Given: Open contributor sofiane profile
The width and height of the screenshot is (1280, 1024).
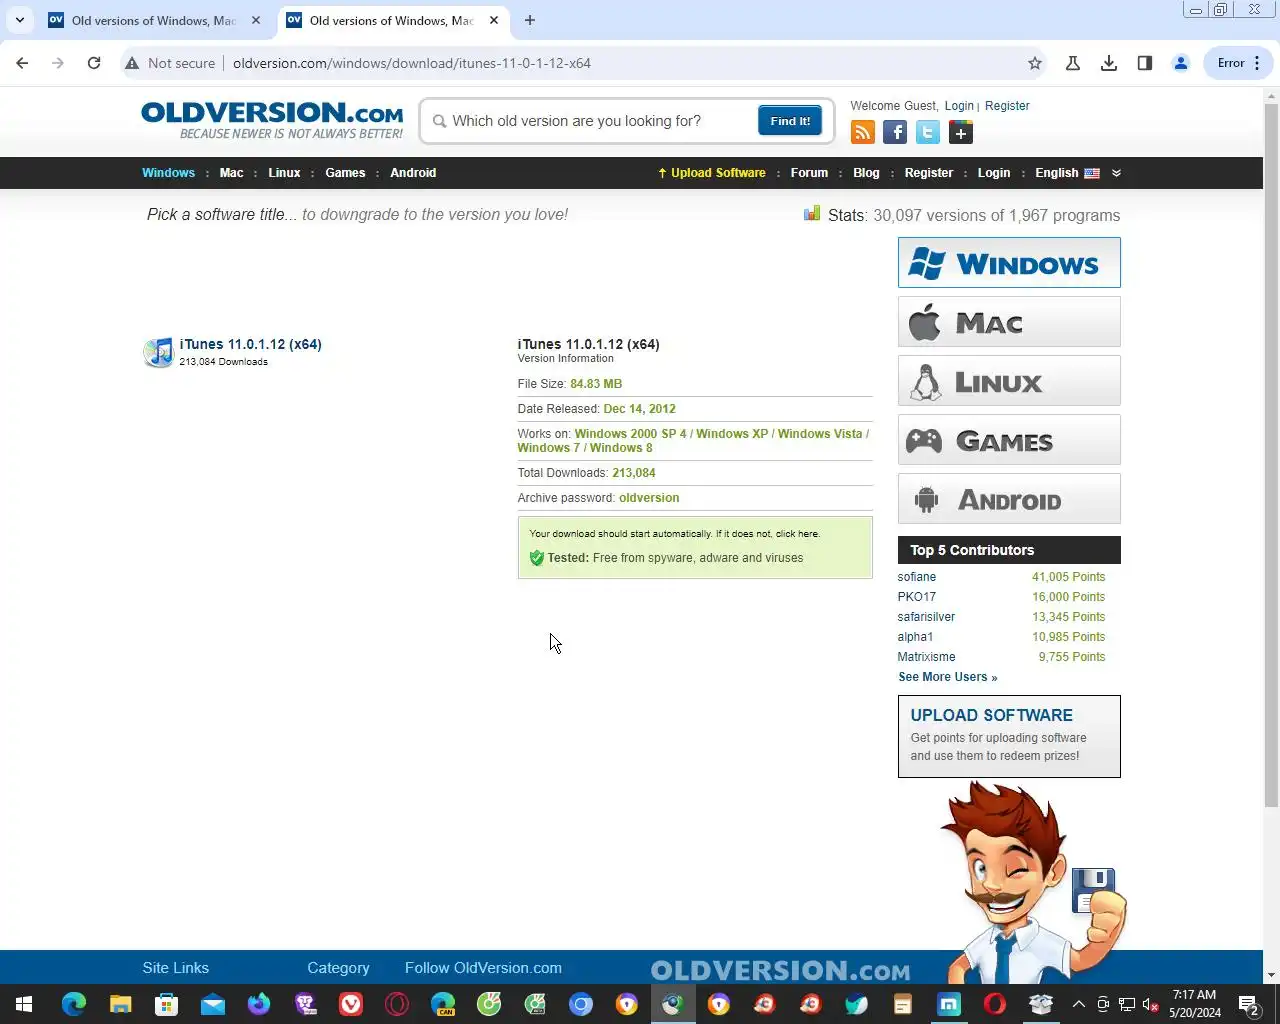Looking at the screenshot, I should 916,577.
